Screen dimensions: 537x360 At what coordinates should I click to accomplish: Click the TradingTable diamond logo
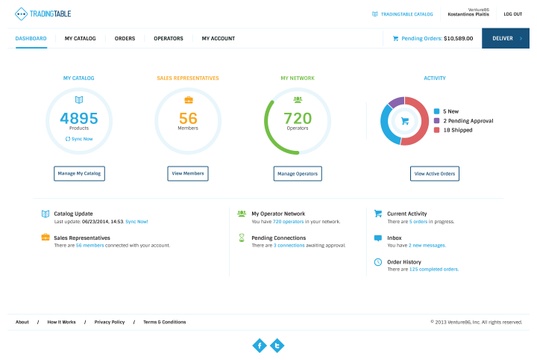pos(21,14)
